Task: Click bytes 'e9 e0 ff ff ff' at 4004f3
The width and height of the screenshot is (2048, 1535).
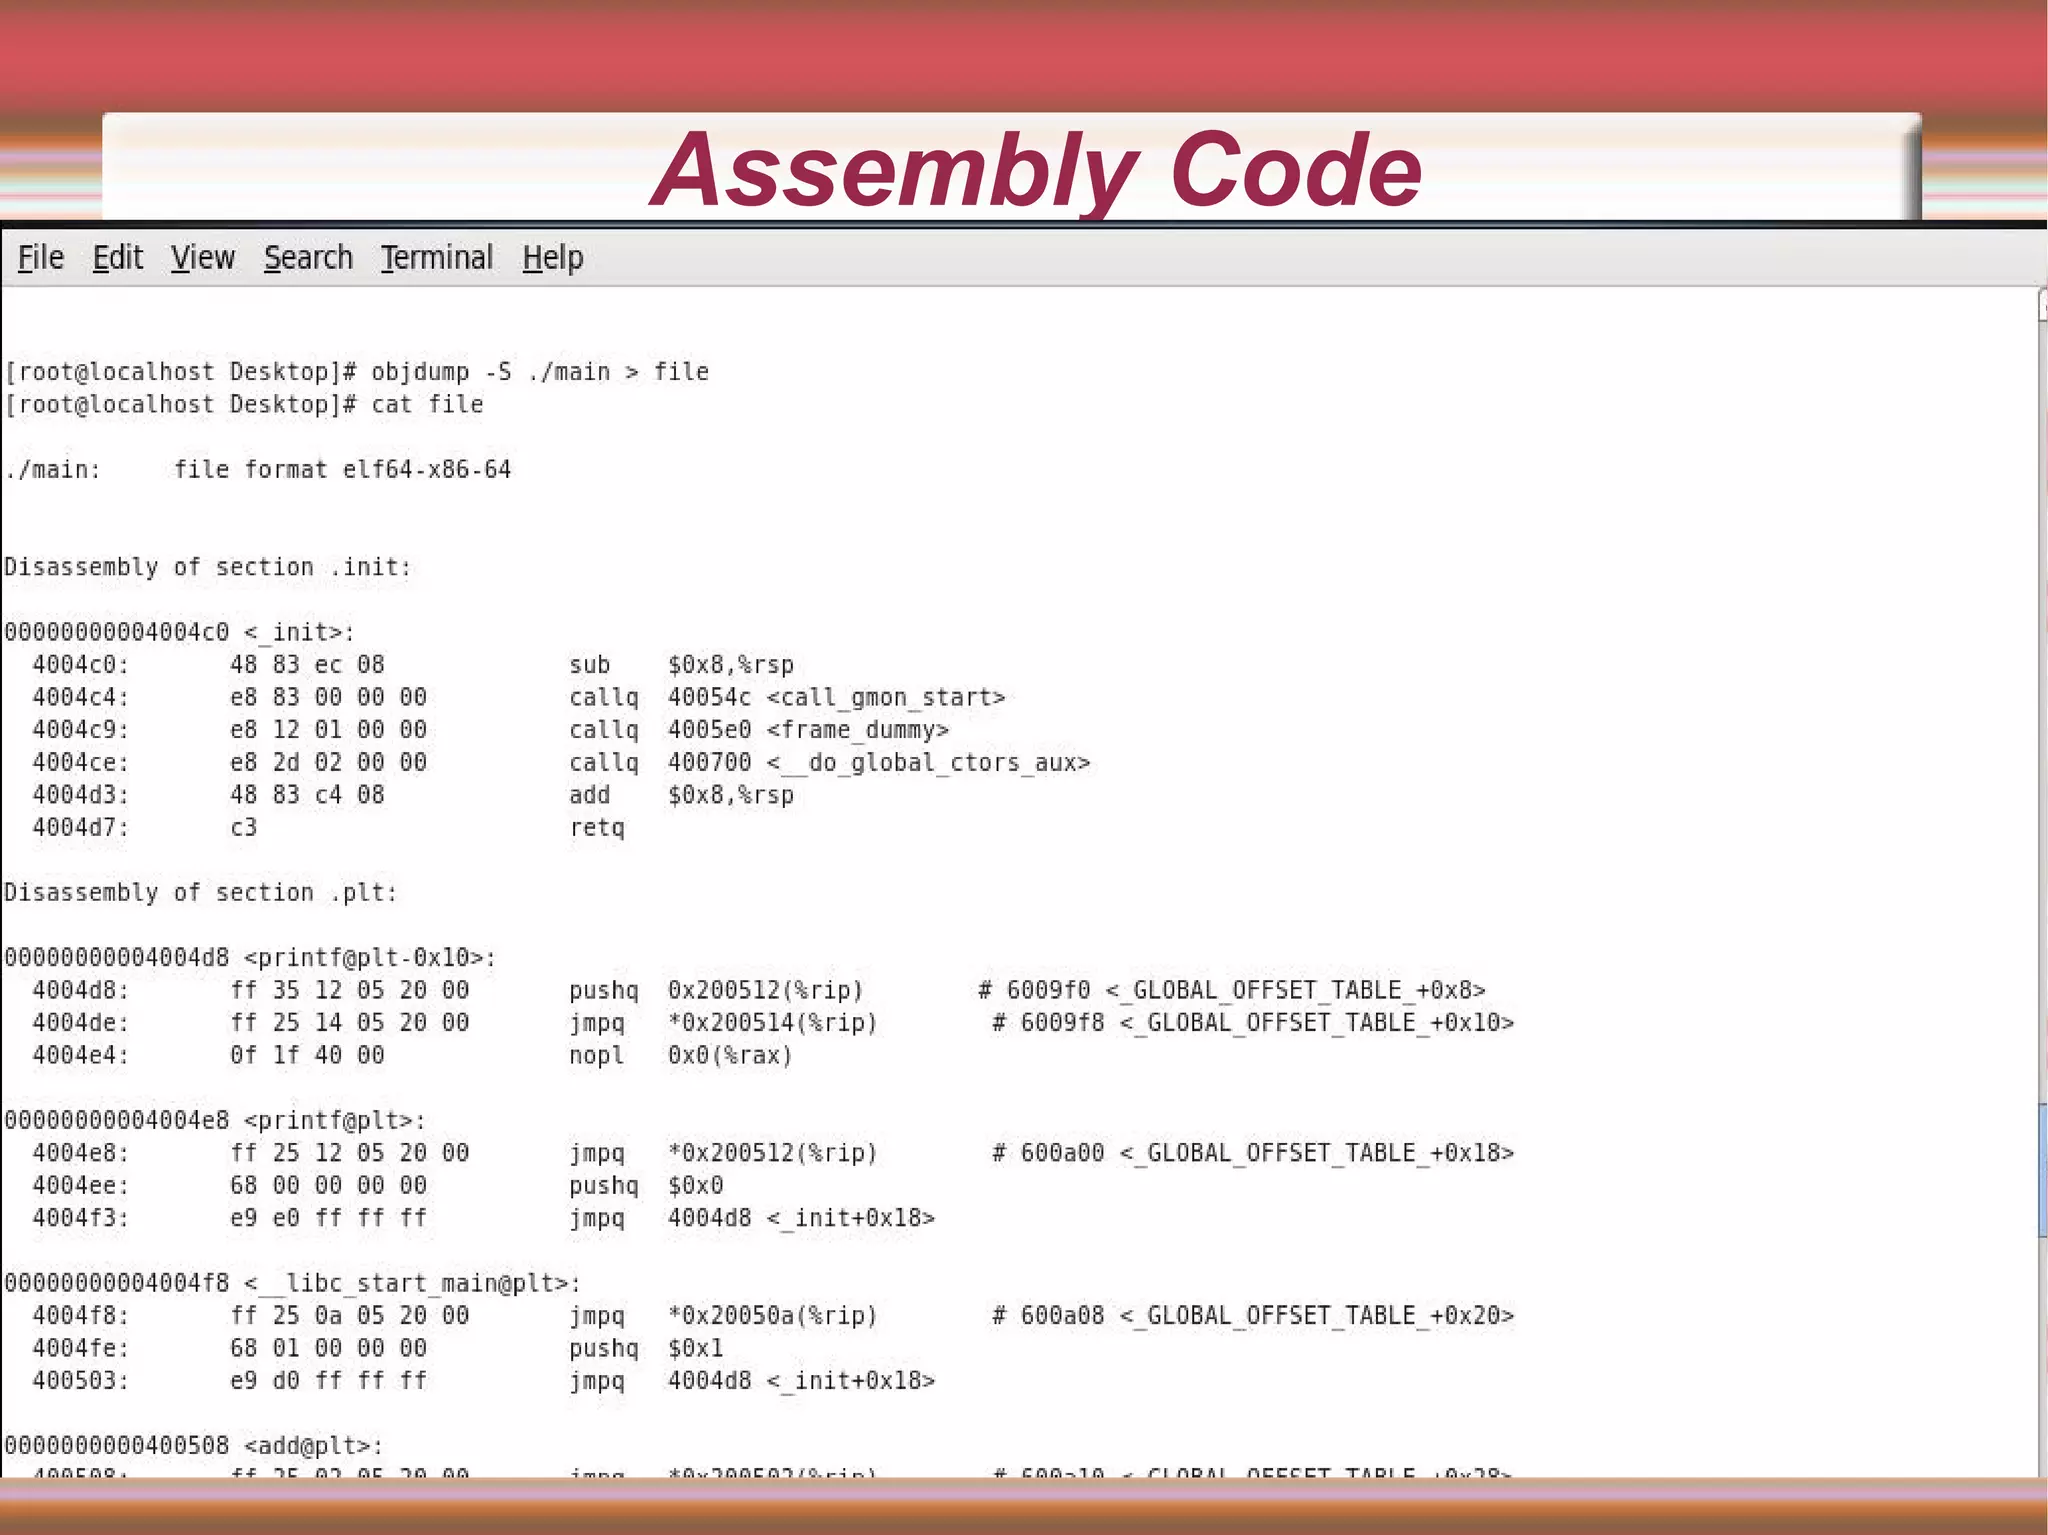Action: [x=328, y=1217]
